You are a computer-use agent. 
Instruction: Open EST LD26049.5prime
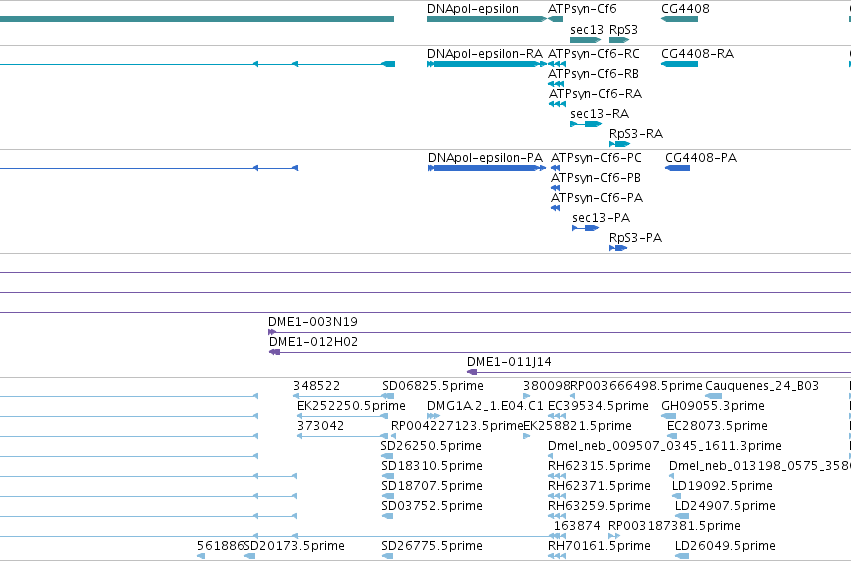[725, 546]
